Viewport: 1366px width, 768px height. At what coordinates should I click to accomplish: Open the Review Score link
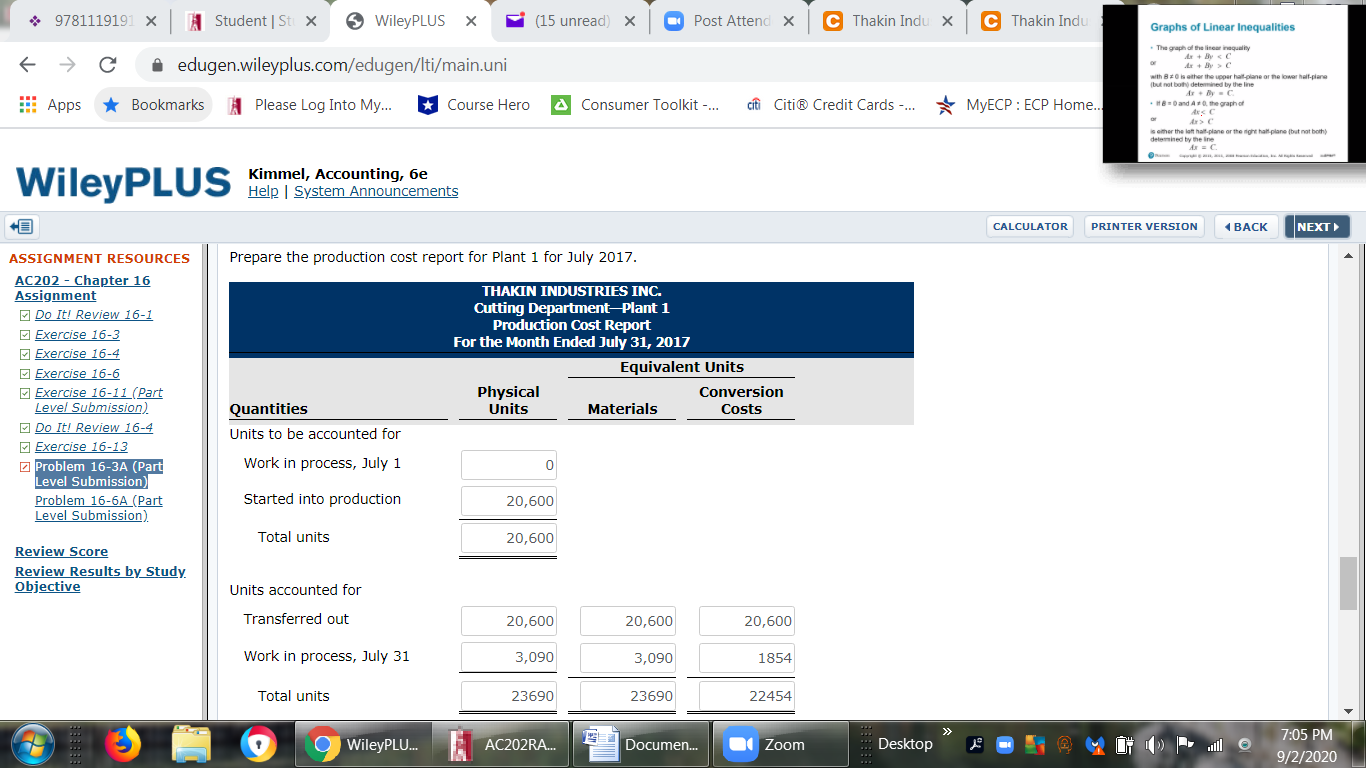click(61, 552)
